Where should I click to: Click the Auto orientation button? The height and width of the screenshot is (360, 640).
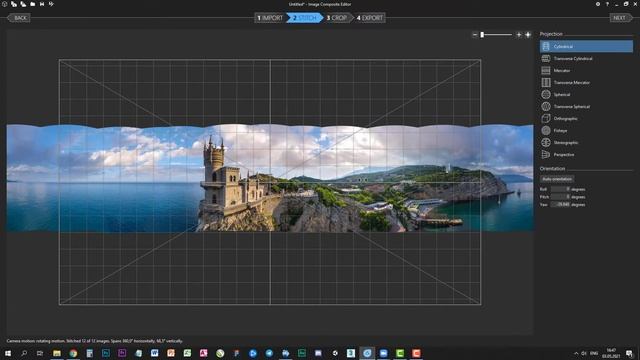coord(557,179)
